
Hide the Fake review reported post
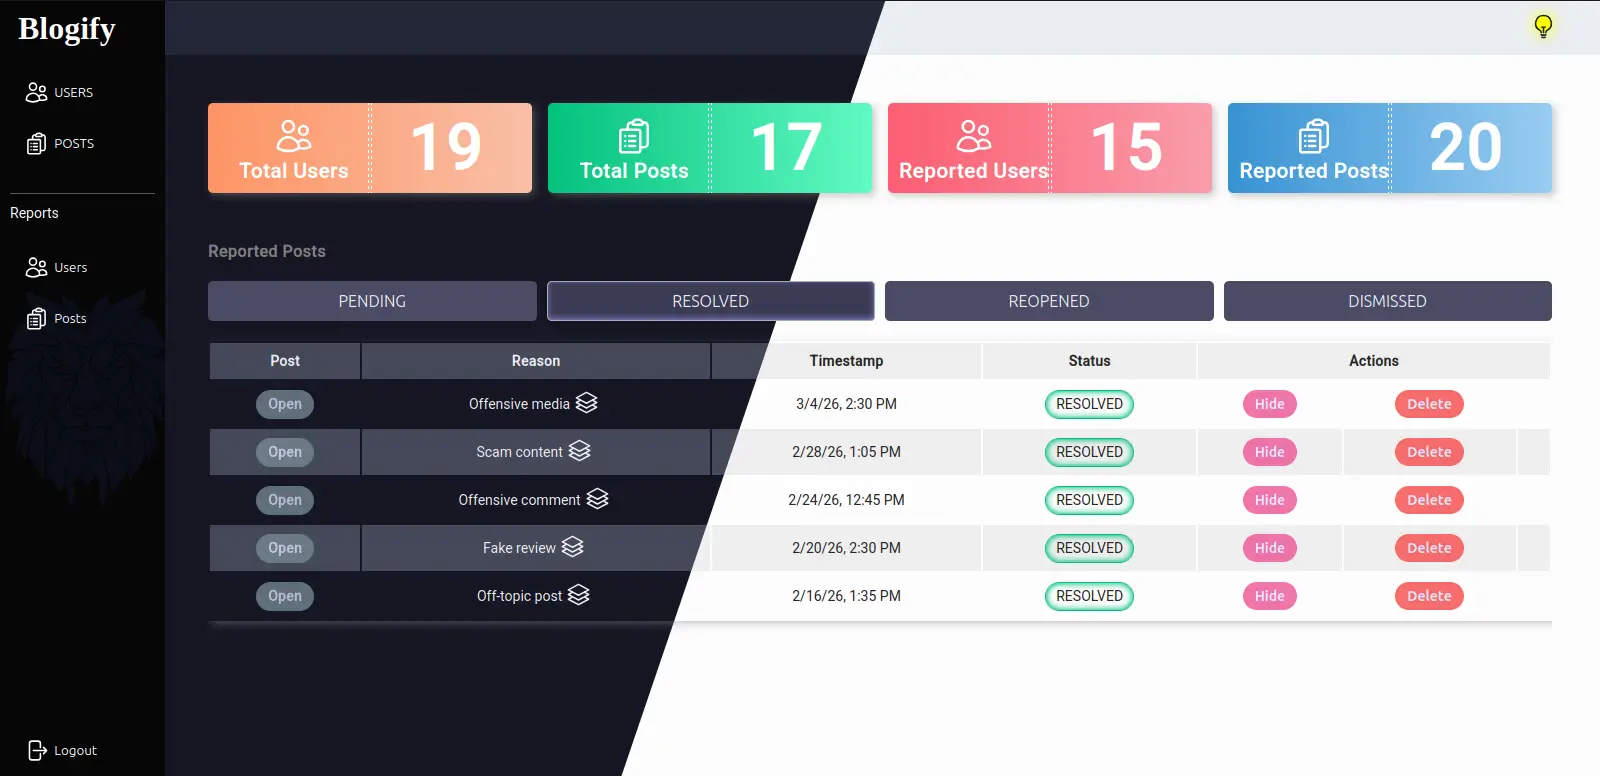(1269, 548)
